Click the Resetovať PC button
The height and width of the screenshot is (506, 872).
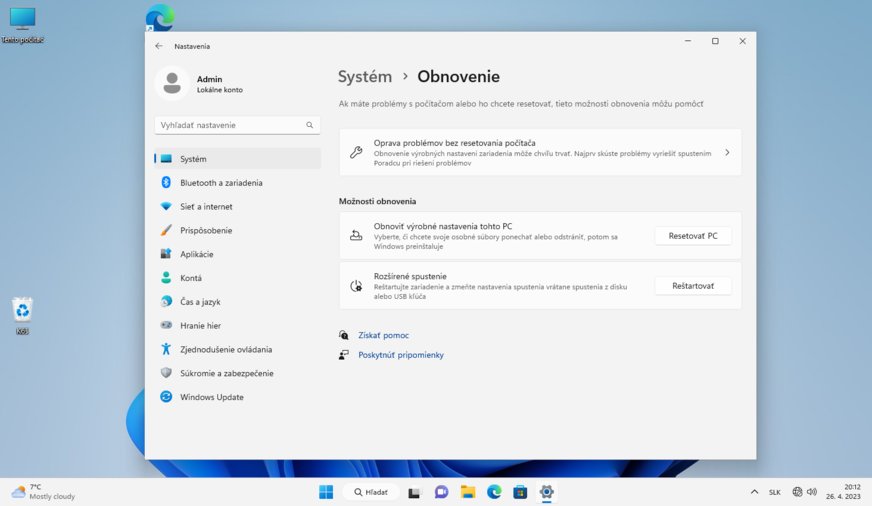692,236
